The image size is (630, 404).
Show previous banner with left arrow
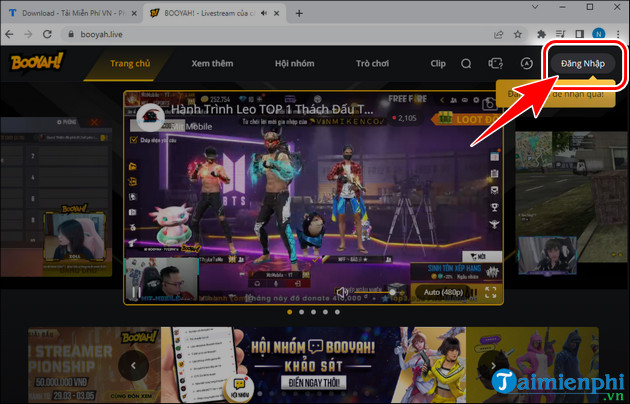coord(133,365)
